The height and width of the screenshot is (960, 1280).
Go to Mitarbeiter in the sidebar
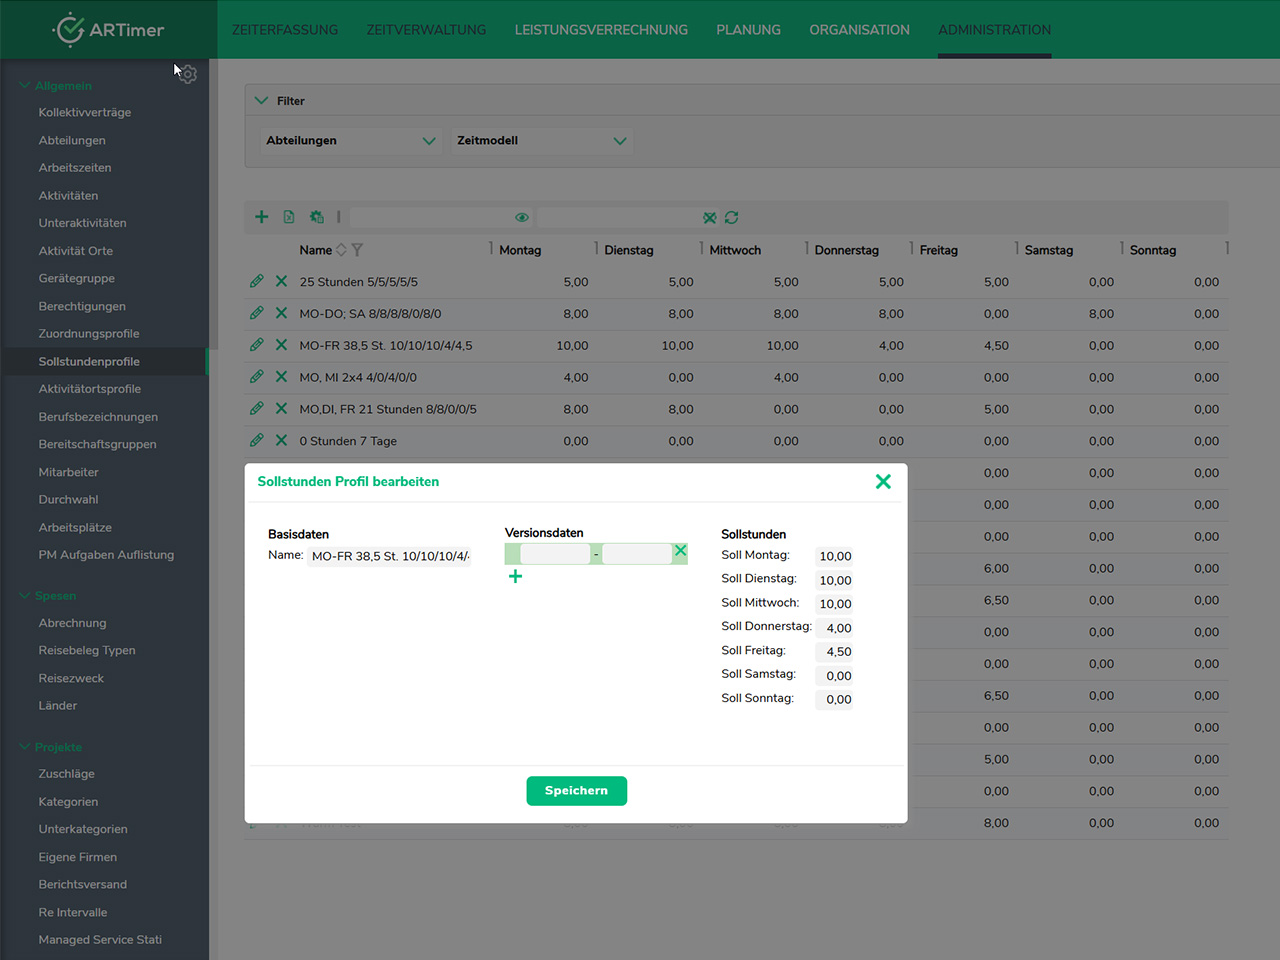click(68, 472)
